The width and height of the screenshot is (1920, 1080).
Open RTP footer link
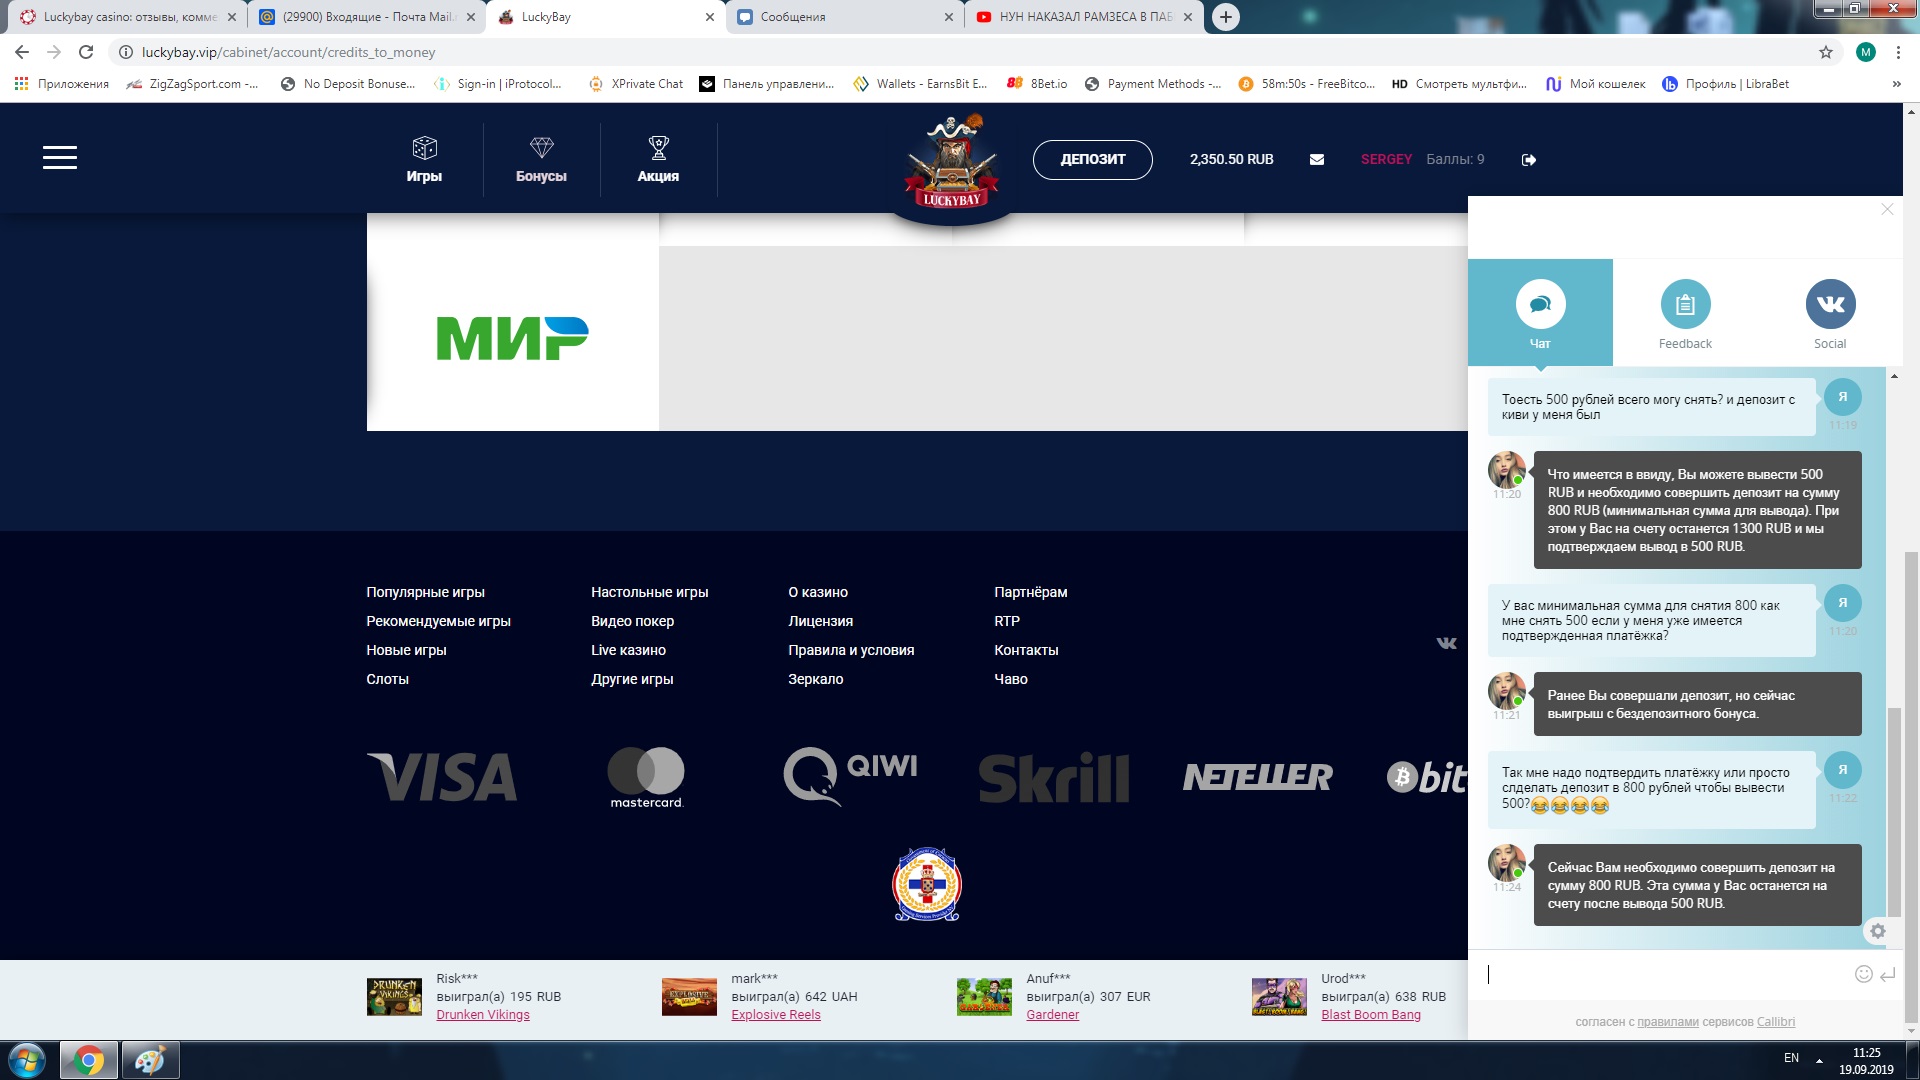pyautogui.click(x=1007, y=621)
